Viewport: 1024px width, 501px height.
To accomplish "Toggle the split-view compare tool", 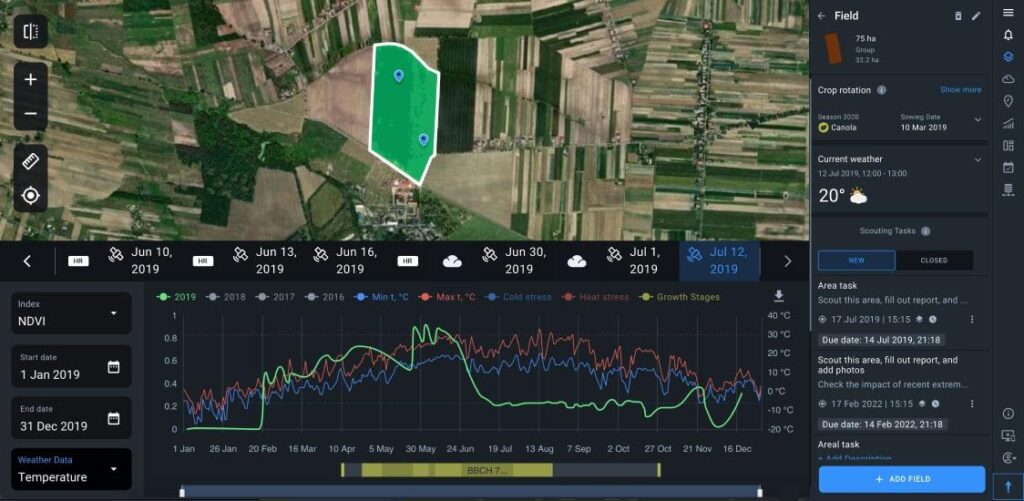I will click(31, 31).
